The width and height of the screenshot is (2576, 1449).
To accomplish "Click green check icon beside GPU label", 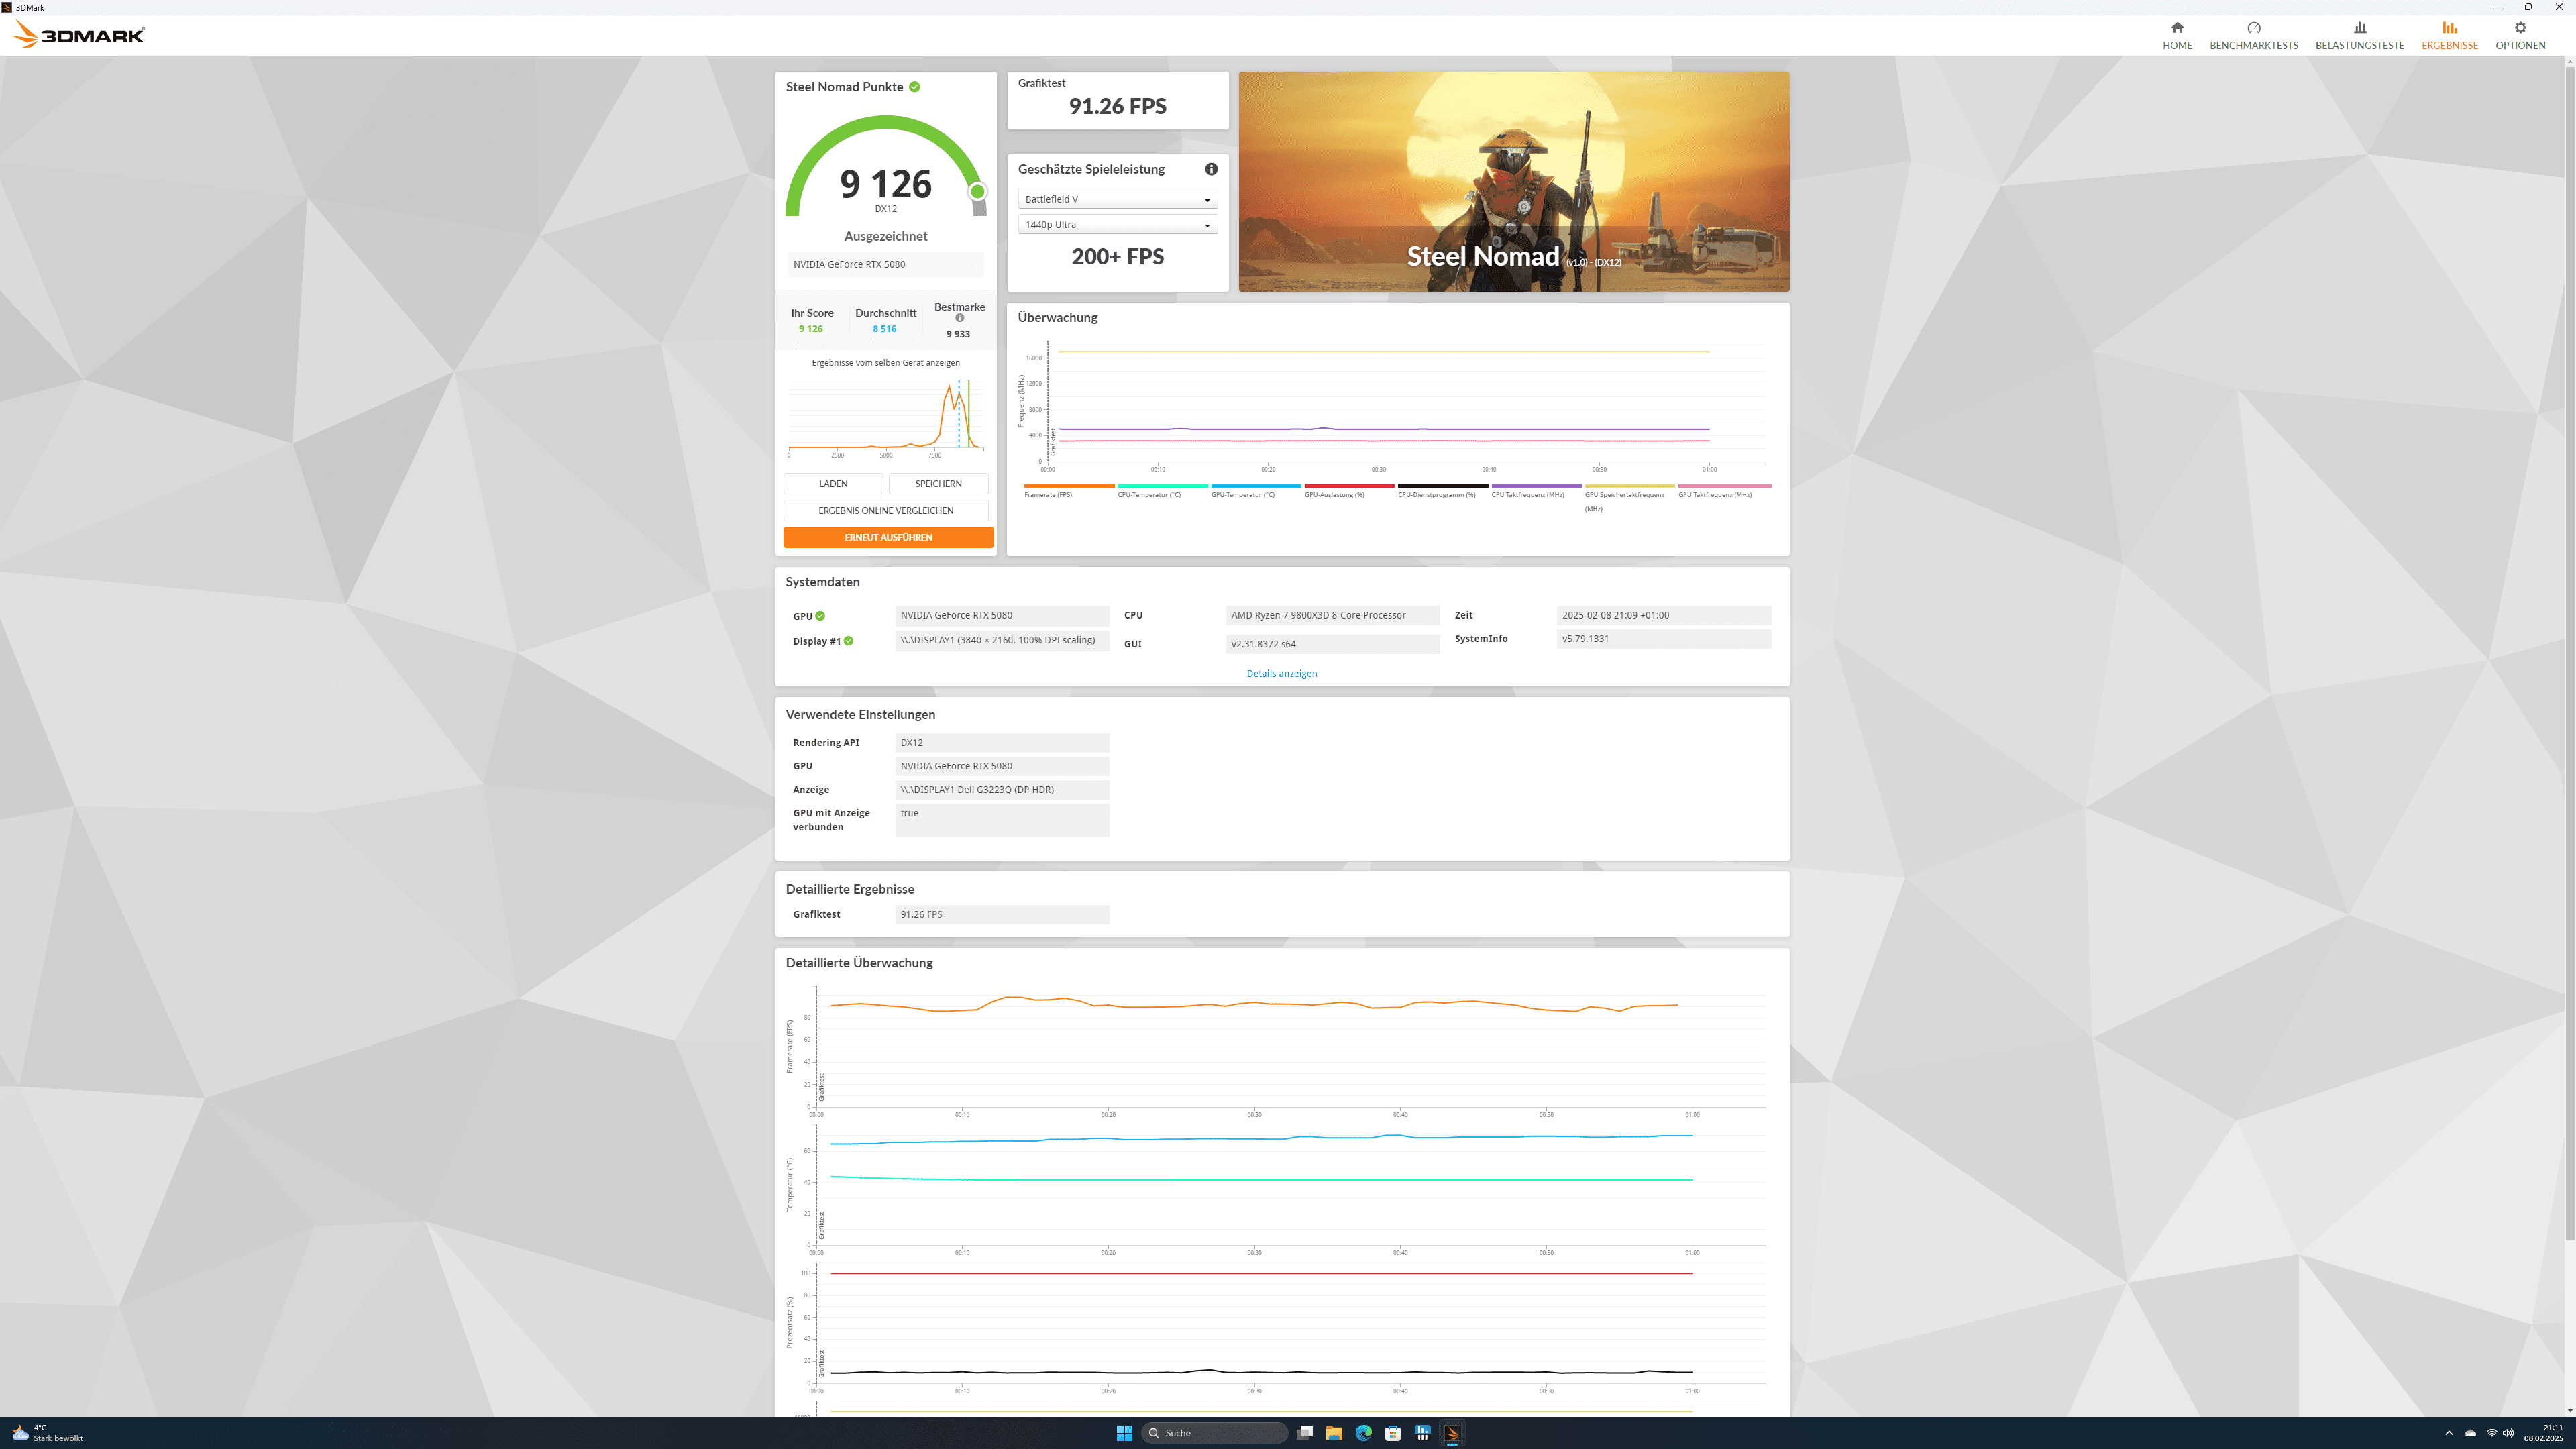I will click(820, 616).
